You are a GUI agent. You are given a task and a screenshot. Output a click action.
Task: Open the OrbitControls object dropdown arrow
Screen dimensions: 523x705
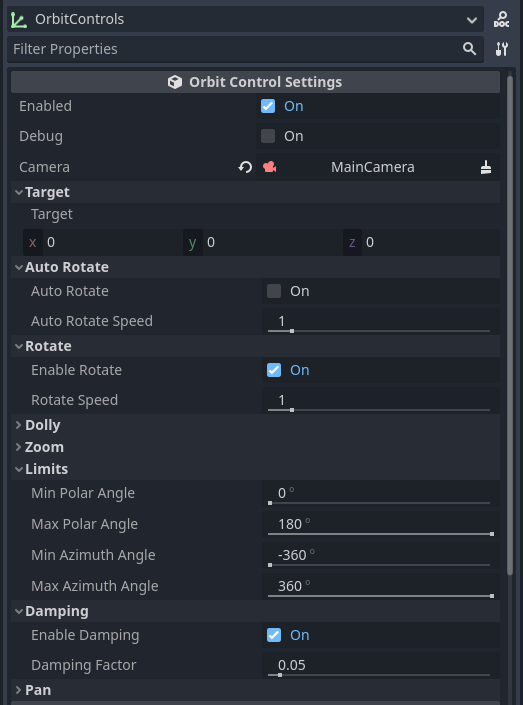point(472,20)
